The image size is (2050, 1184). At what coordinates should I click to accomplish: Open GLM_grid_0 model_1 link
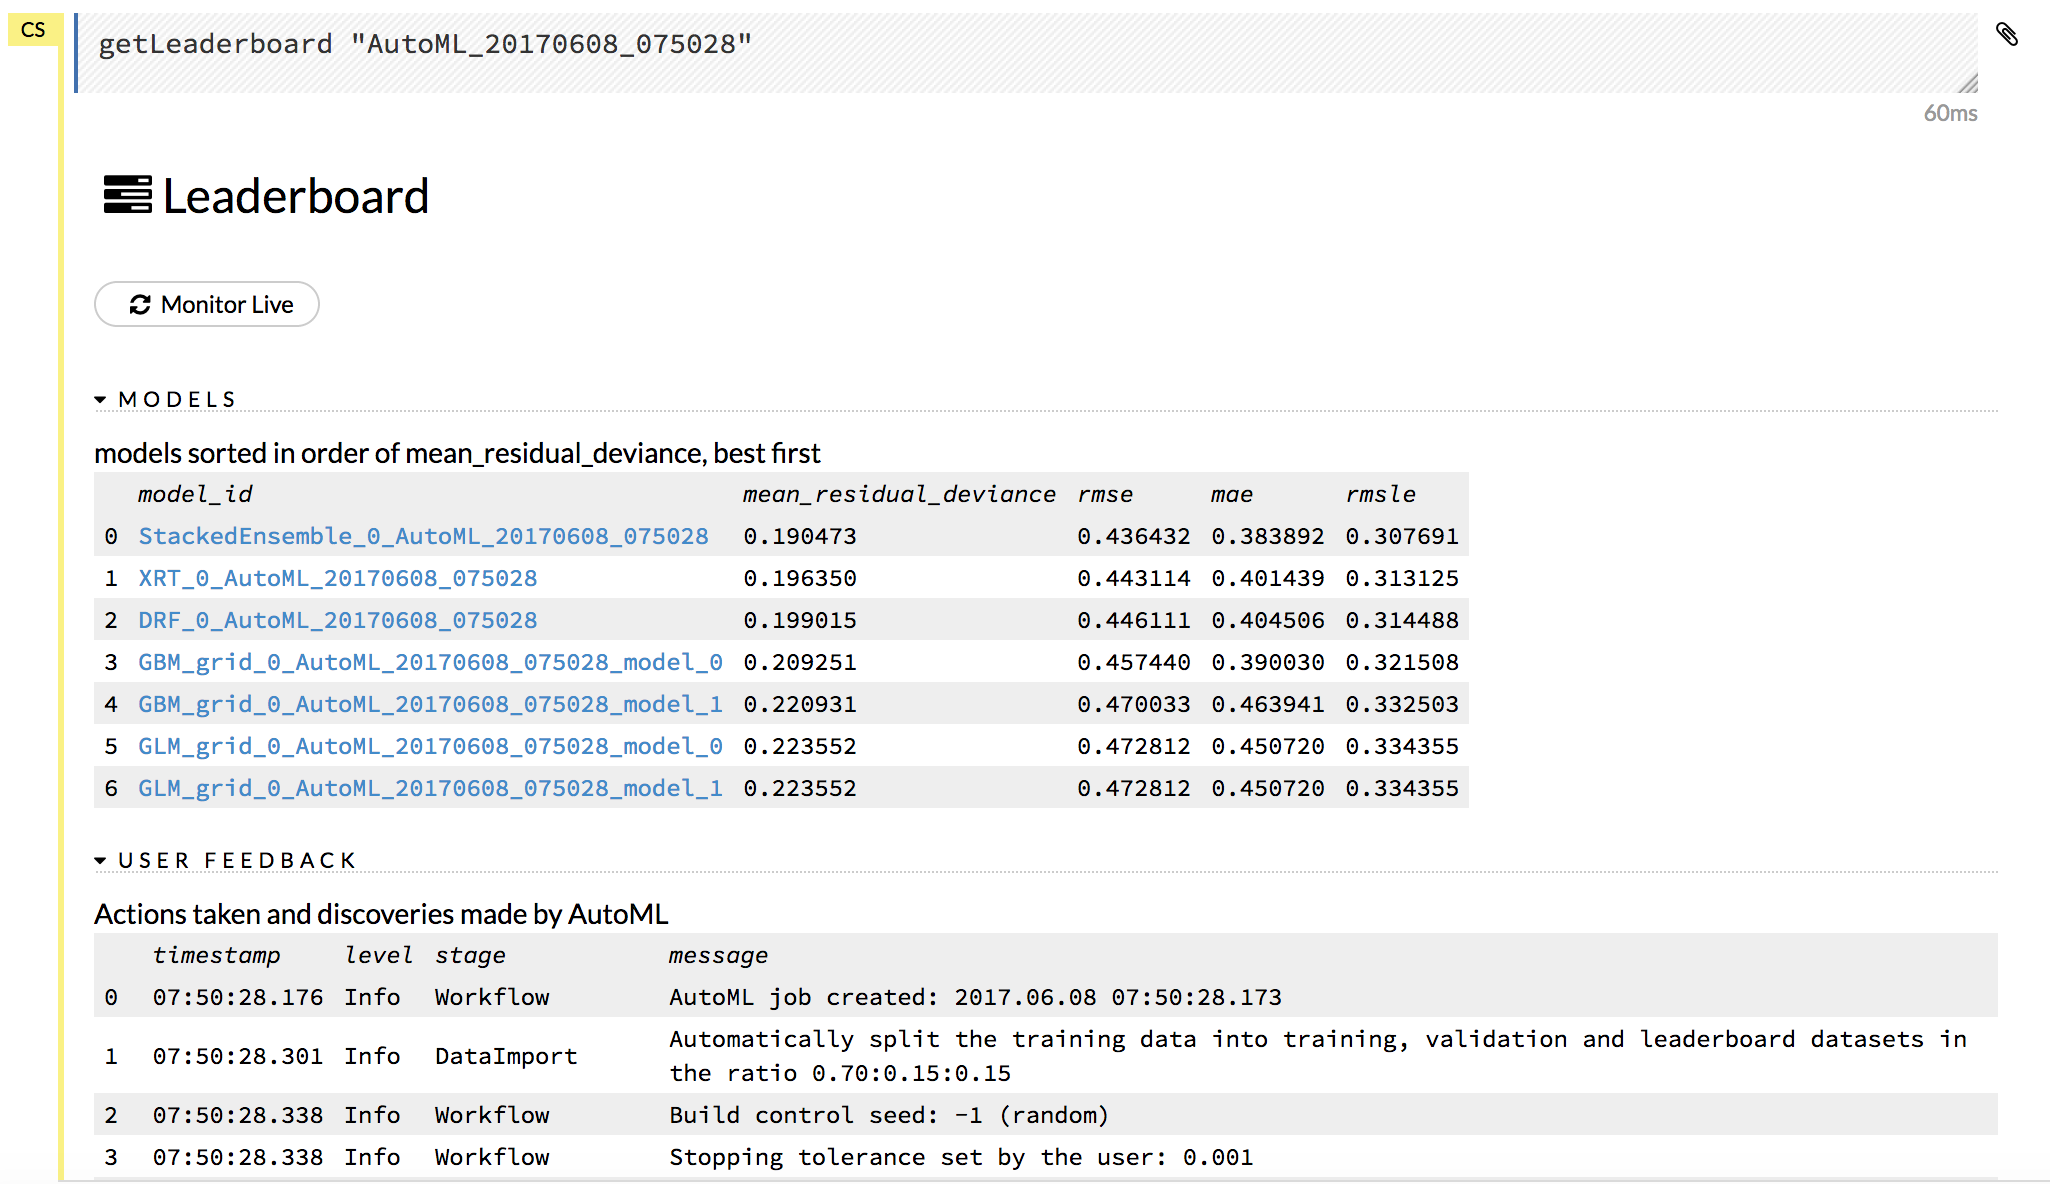pos(430,788)
